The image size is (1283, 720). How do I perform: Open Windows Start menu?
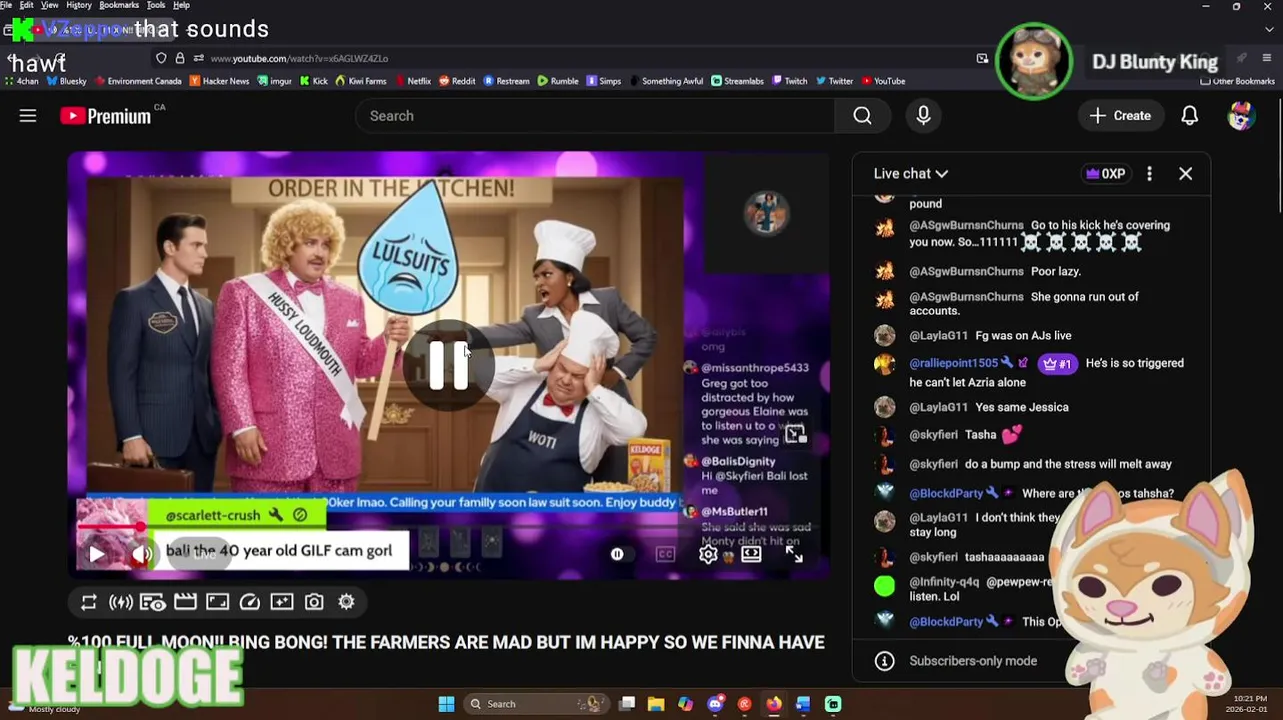pos(446,704)
